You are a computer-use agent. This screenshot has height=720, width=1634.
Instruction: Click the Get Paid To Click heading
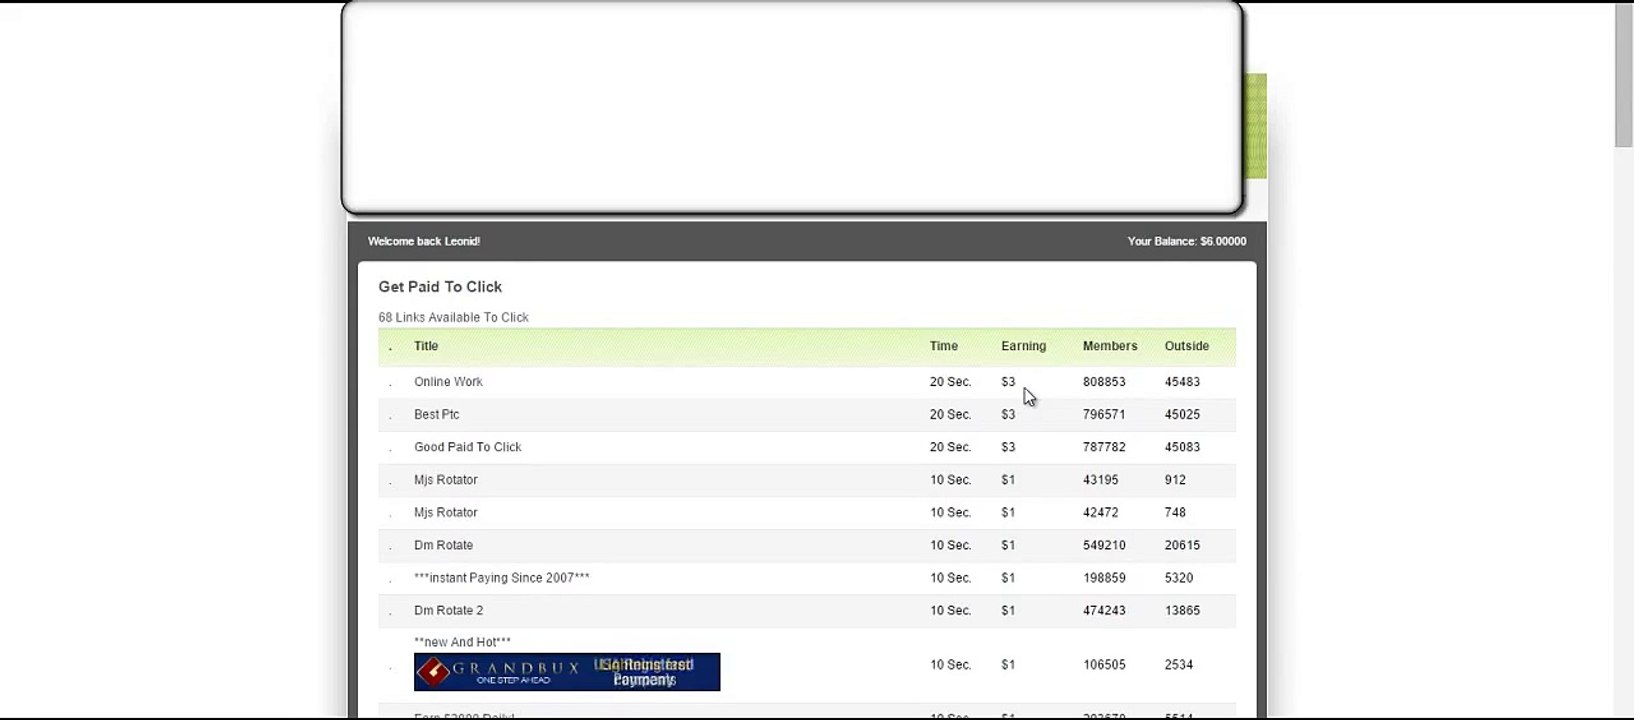[440, 287]
